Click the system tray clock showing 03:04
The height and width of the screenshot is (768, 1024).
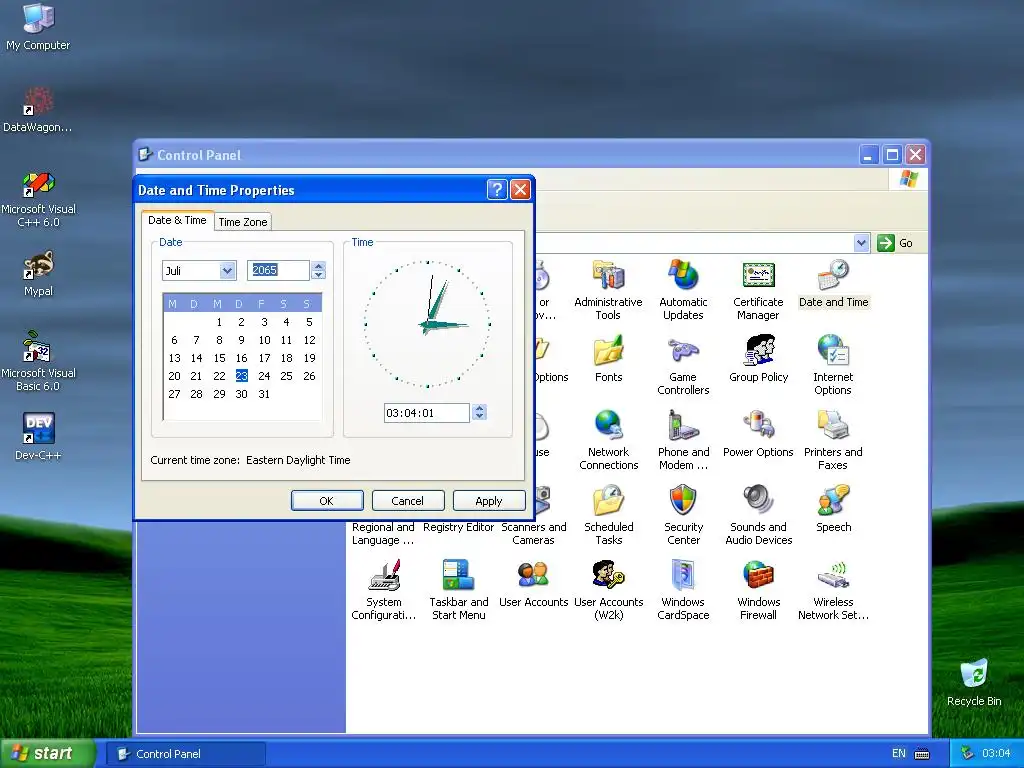[x=996, y=754]
